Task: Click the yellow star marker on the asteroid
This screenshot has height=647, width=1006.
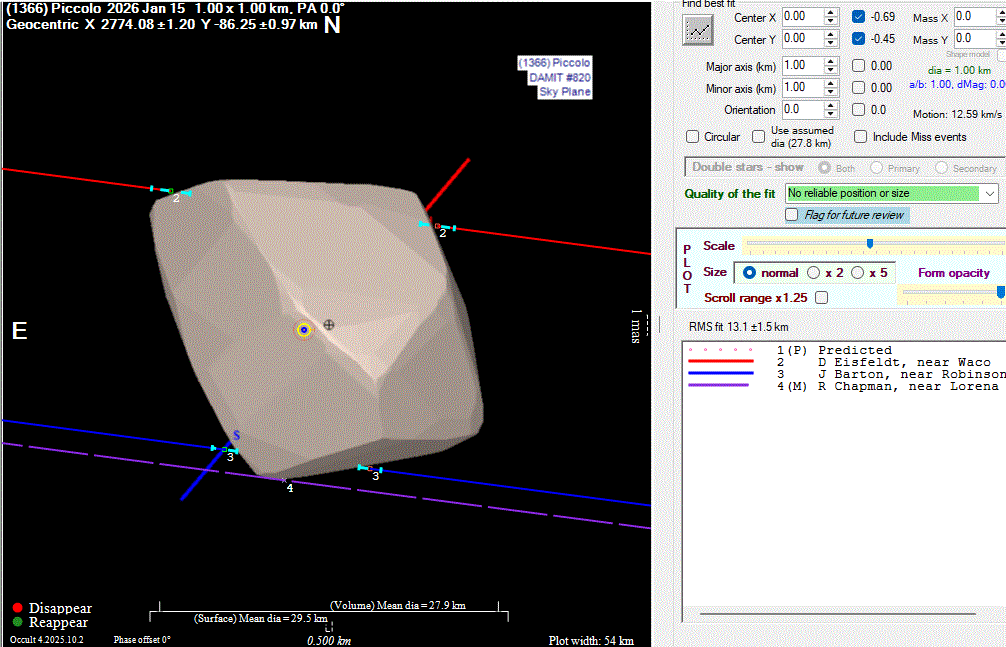Action: (x=304, y=329)
